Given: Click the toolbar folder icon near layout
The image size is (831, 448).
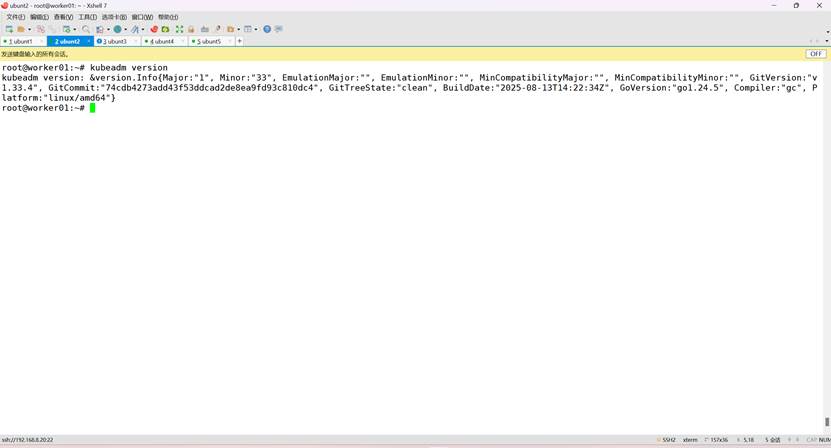Looking at the screenshot, I should pyautogui.click(x=231, y=29).
